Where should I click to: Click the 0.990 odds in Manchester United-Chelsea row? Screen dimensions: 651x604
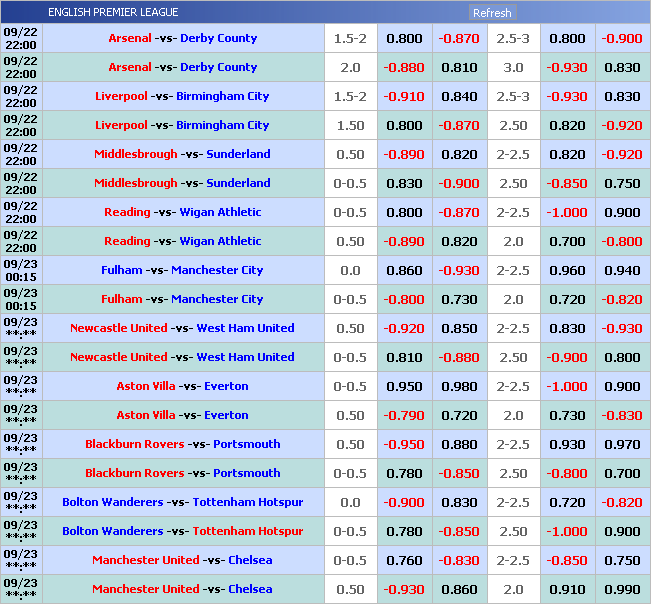(622, 589)
